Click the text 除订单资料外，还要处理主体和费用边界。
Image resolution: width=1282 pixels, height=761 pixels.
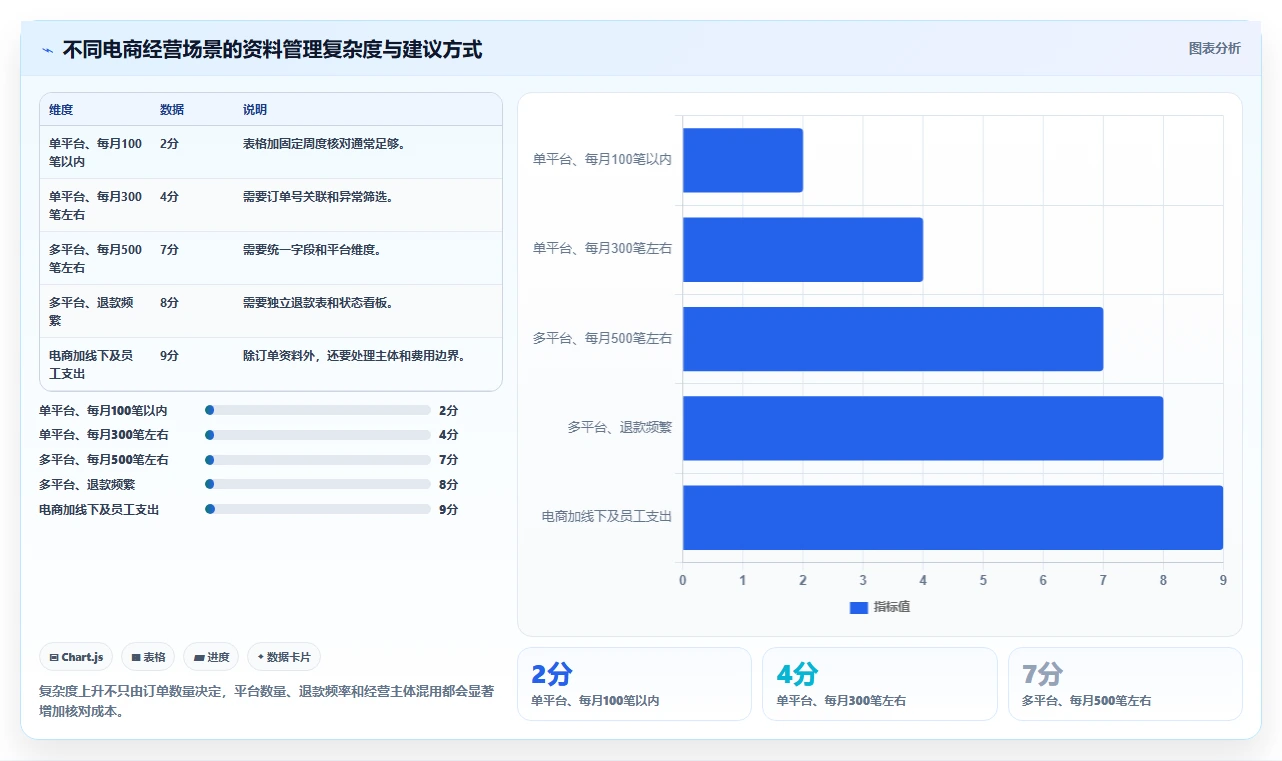click(x=355, y=355)
